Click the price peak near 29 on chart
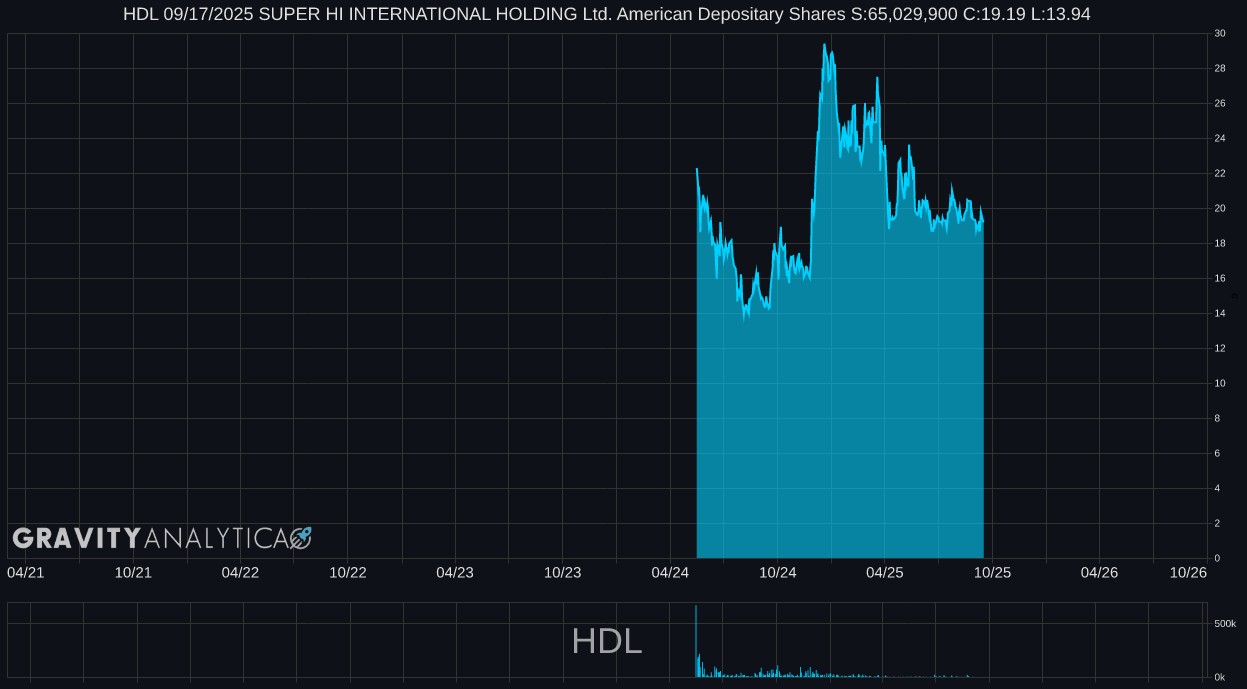The image size is (1247, 689). 824,45
